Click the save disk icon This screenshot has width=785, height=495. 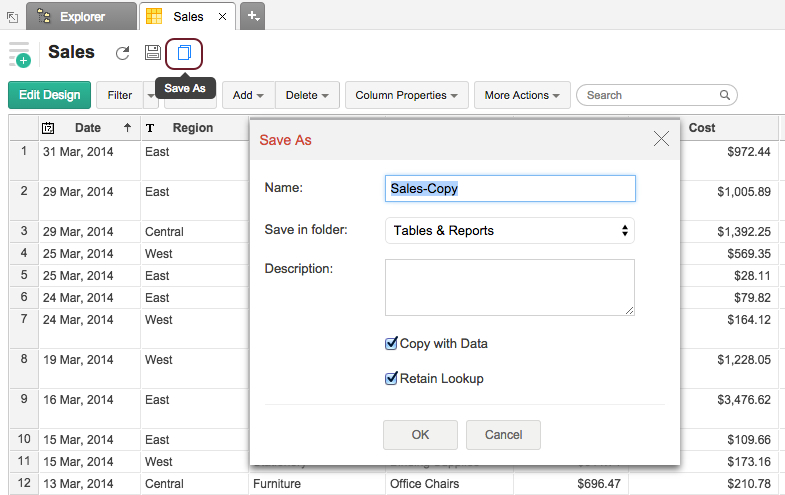(x=153, y=53)
